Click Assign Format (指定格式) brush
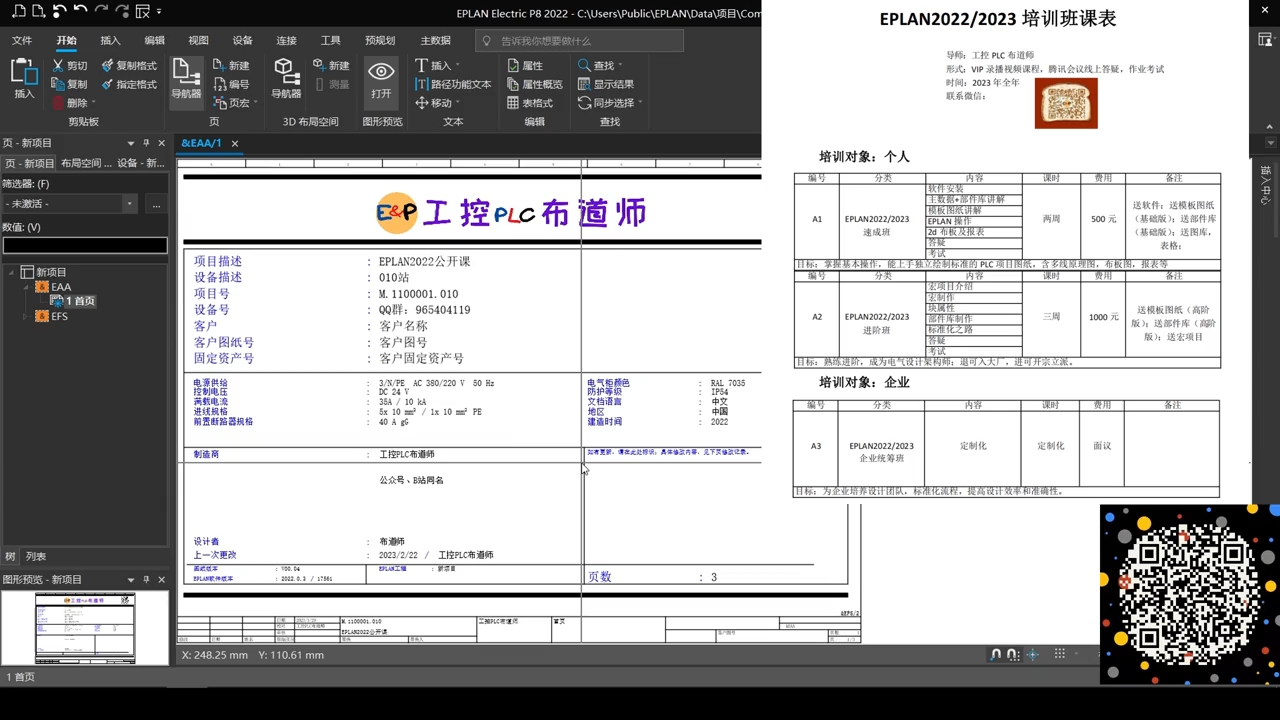This screenshot has width=1280, height=720. [129, 84]
